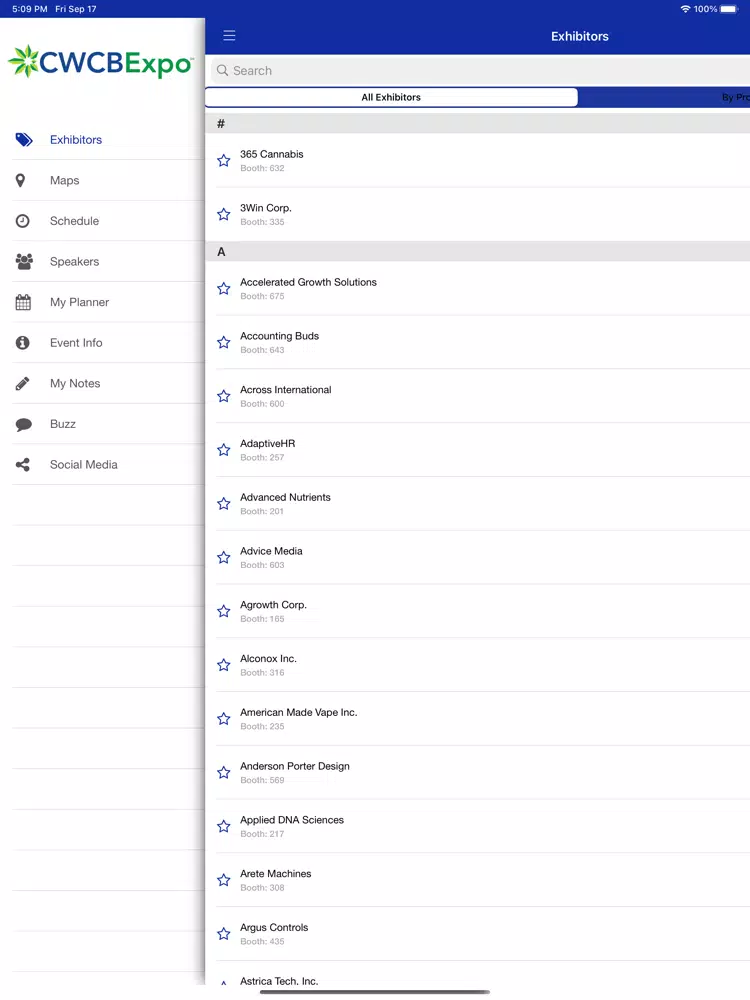Select Anderson Porter Design in list
750x1000 pixels.
click(478, 773)
